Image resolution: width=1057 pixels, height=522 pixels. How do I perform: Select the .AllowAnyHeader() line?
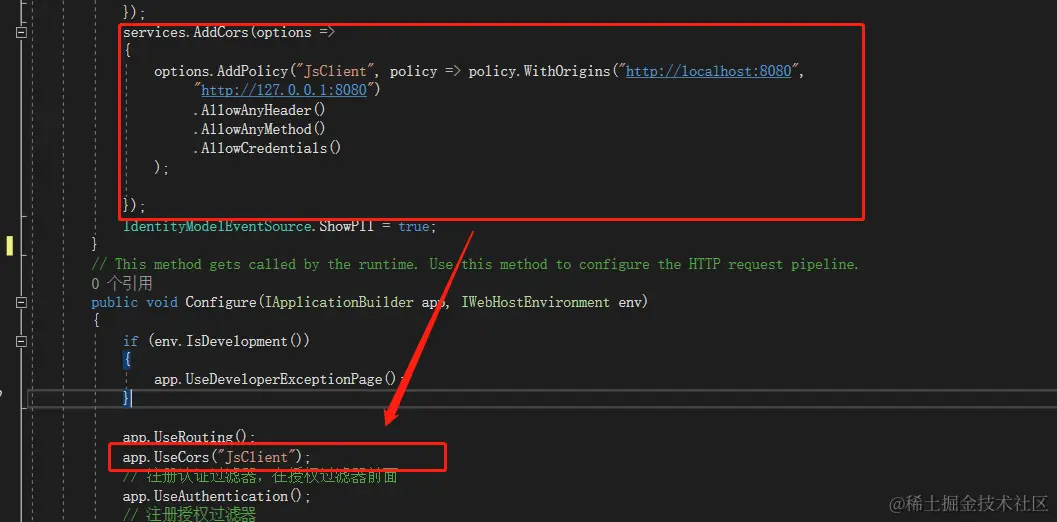tap(259, 110)
